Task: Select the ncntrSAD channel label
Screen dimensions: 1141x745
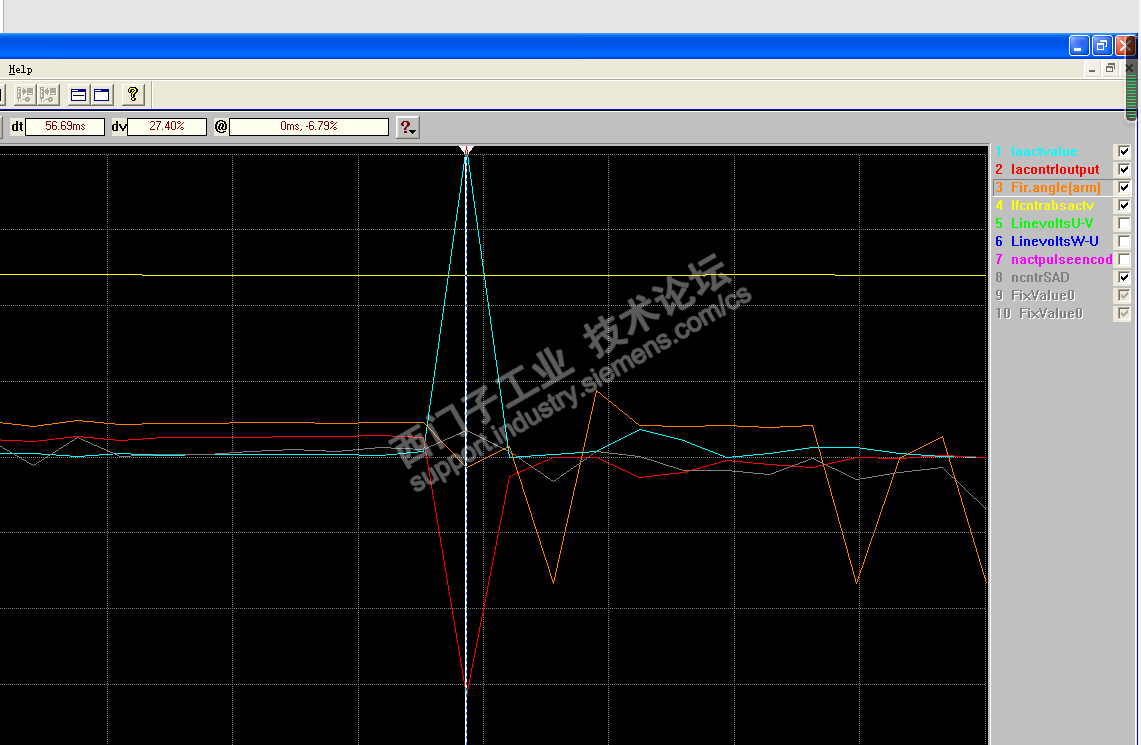Action: tap(1040, 277)
